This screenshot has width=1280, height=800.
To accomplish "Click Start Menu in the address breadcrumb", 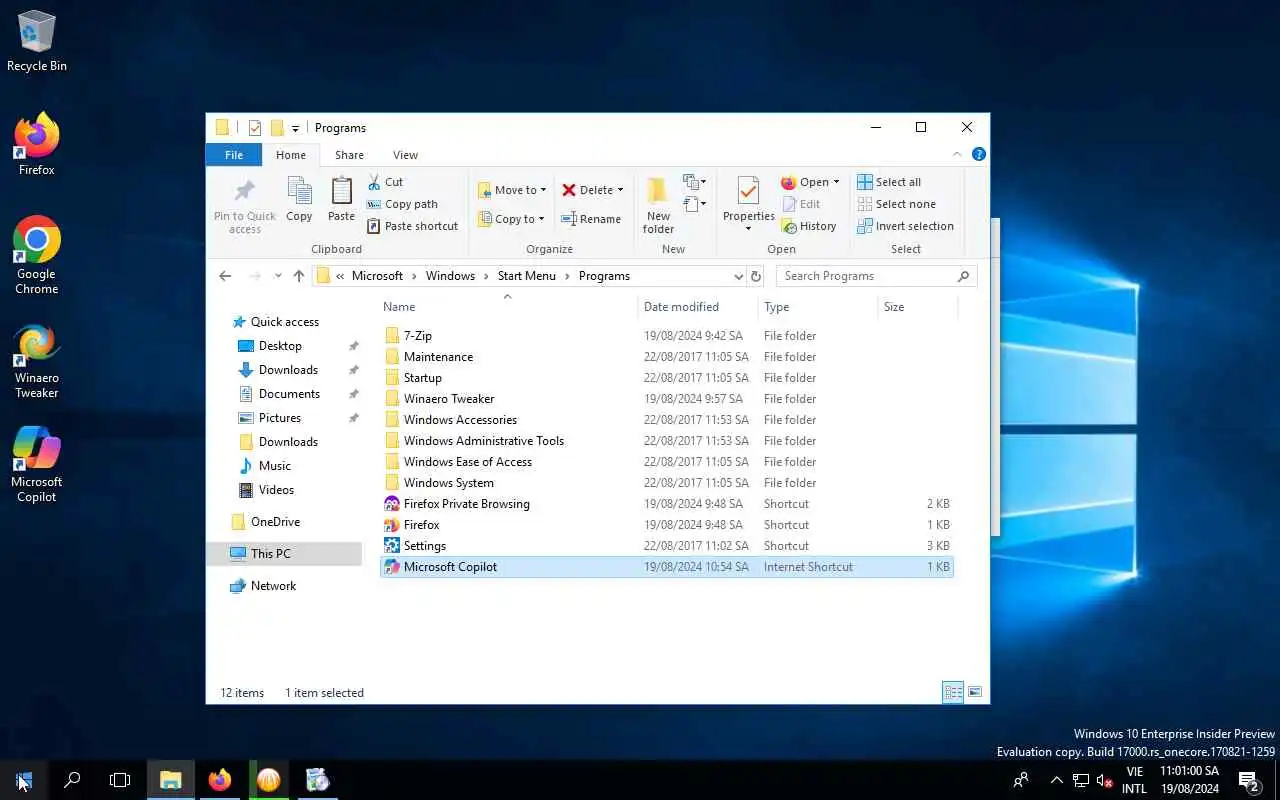I will [x=527, y=276].
